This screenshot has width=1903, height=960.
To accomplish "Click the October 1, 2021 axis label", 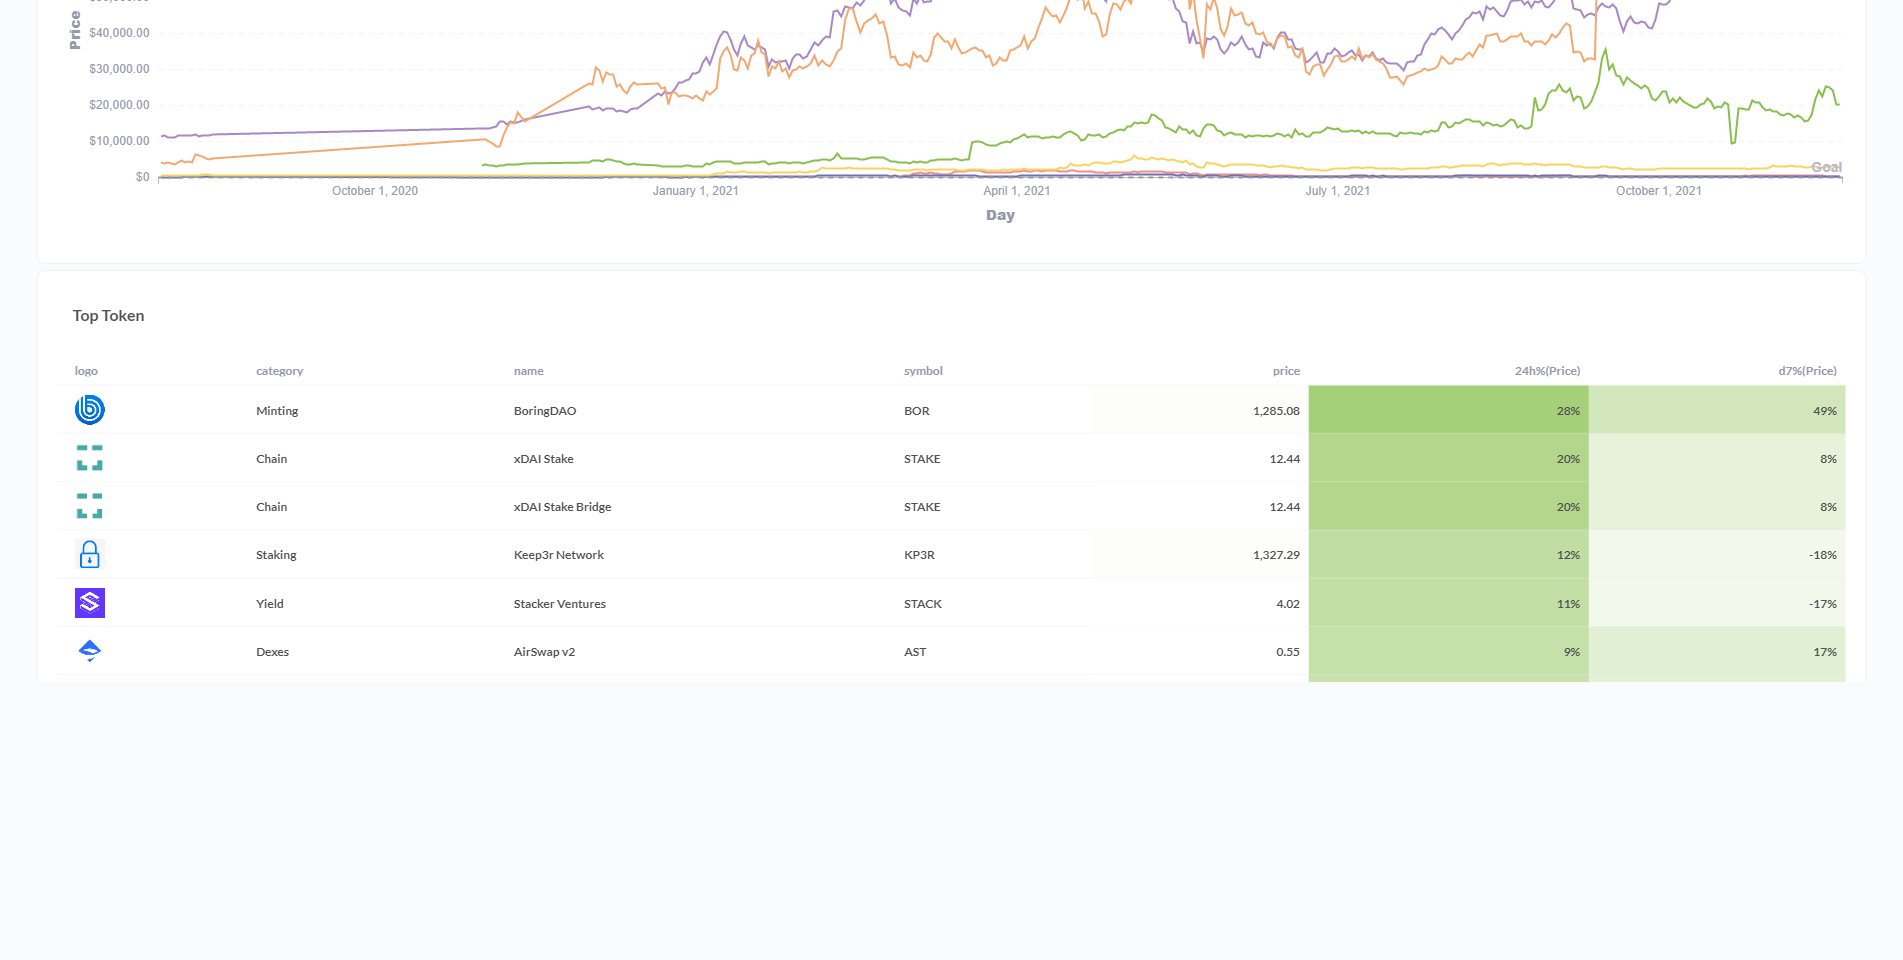I will click(1656, 190).
